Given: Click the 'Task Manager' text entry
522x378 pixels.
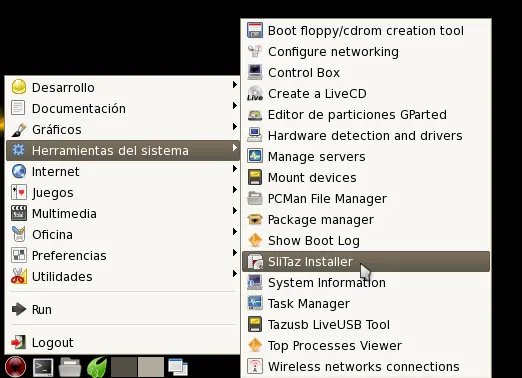Looking at the screenshot, I should (309, 304).
